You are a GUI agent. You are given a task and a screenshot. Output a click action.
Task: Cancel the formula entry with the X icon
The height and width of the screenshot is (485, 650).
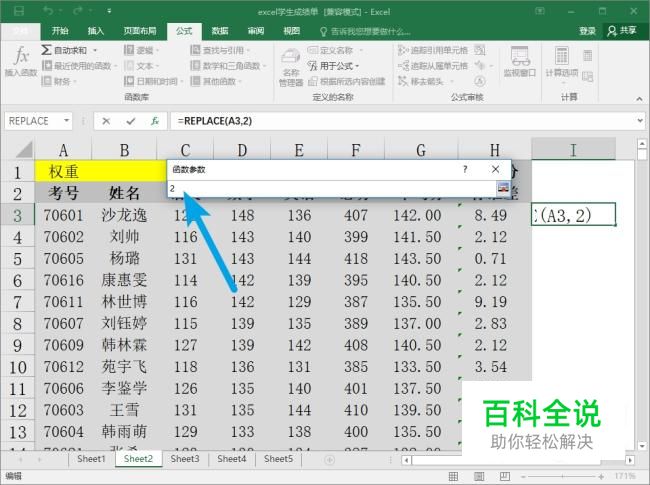point(106,121)
